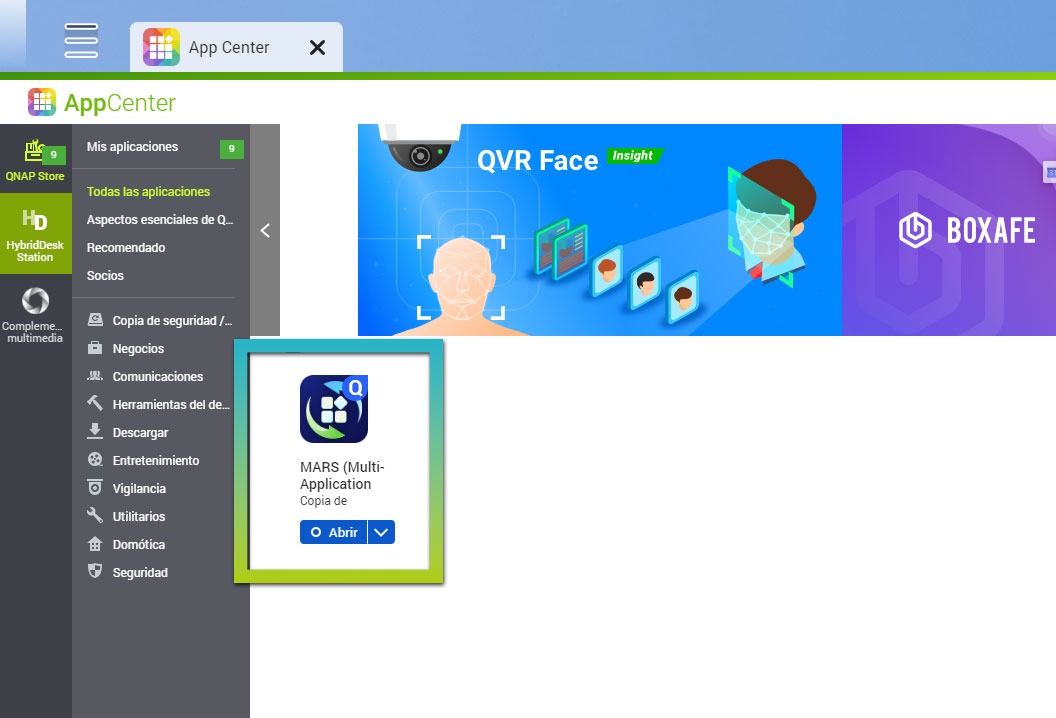Click the Herramientas hammer icon

point(95,403)
